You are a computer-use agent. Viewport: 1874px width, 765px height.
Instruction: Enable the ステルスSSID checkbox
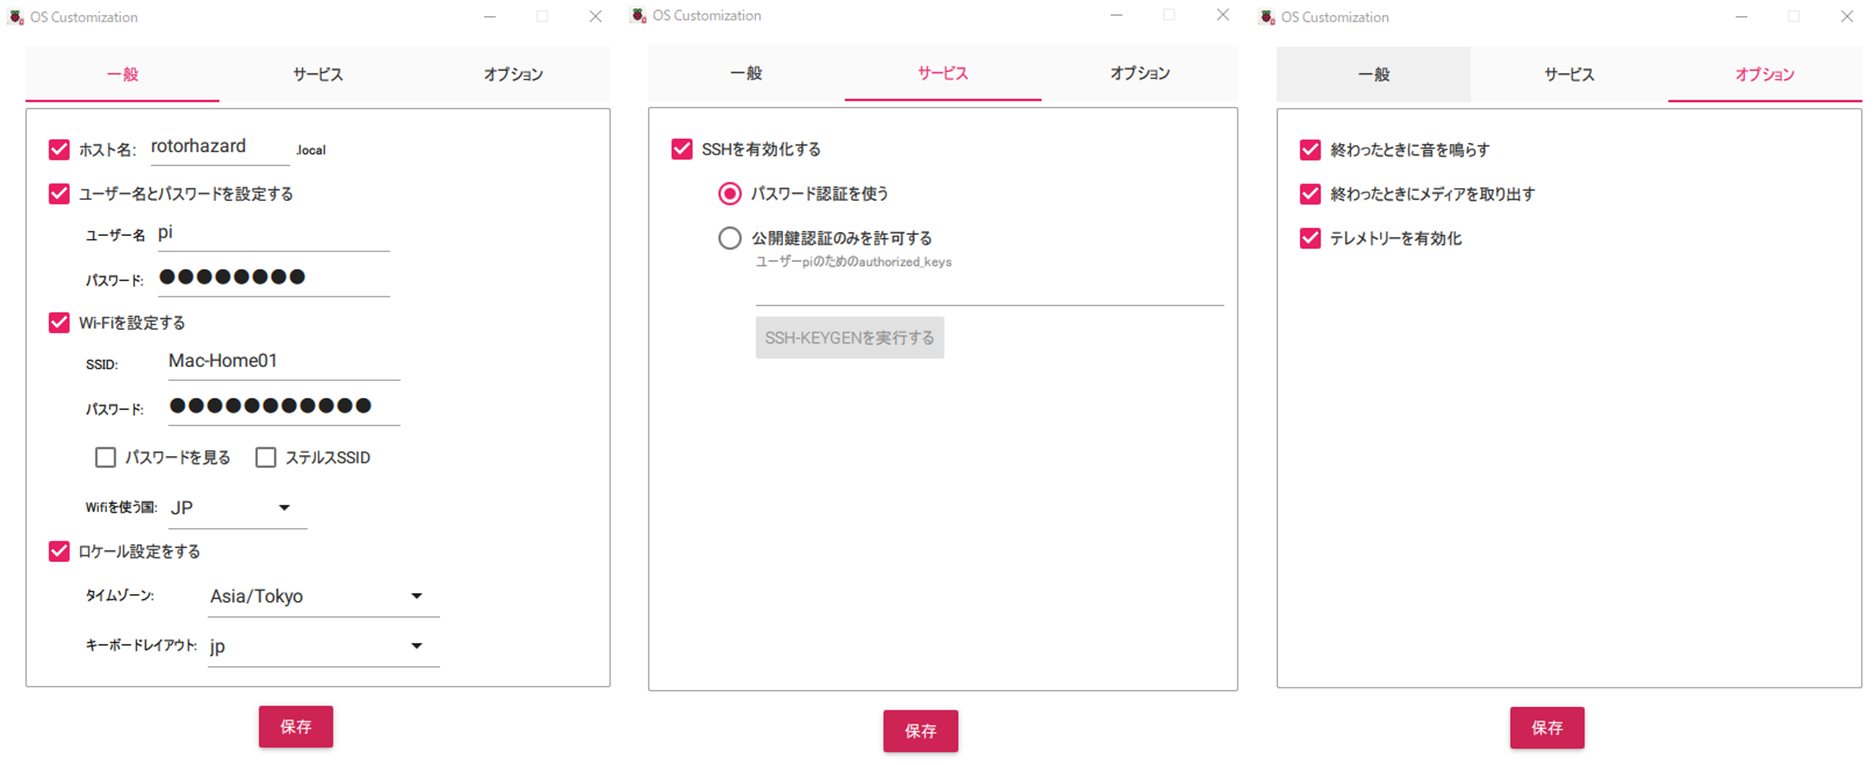tap(266, 457)
